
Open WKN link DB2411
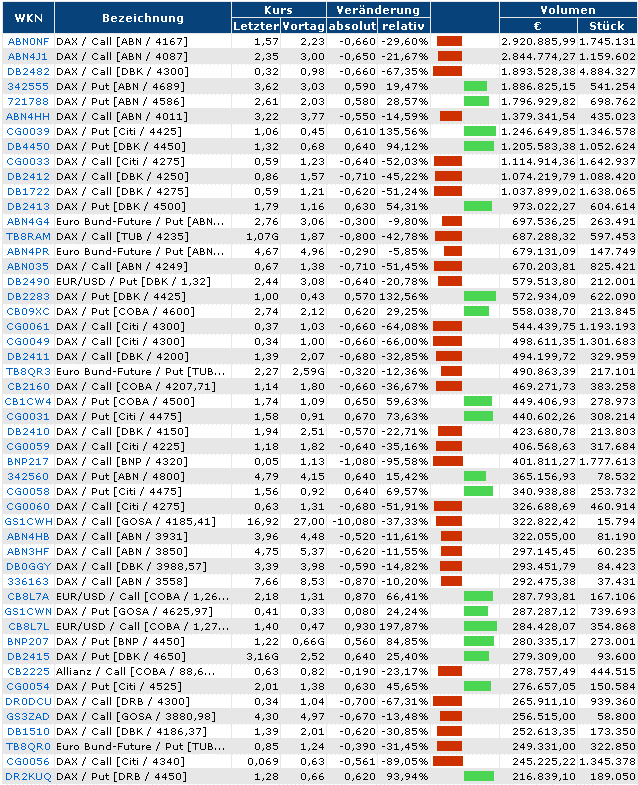(x=29, y=357)
